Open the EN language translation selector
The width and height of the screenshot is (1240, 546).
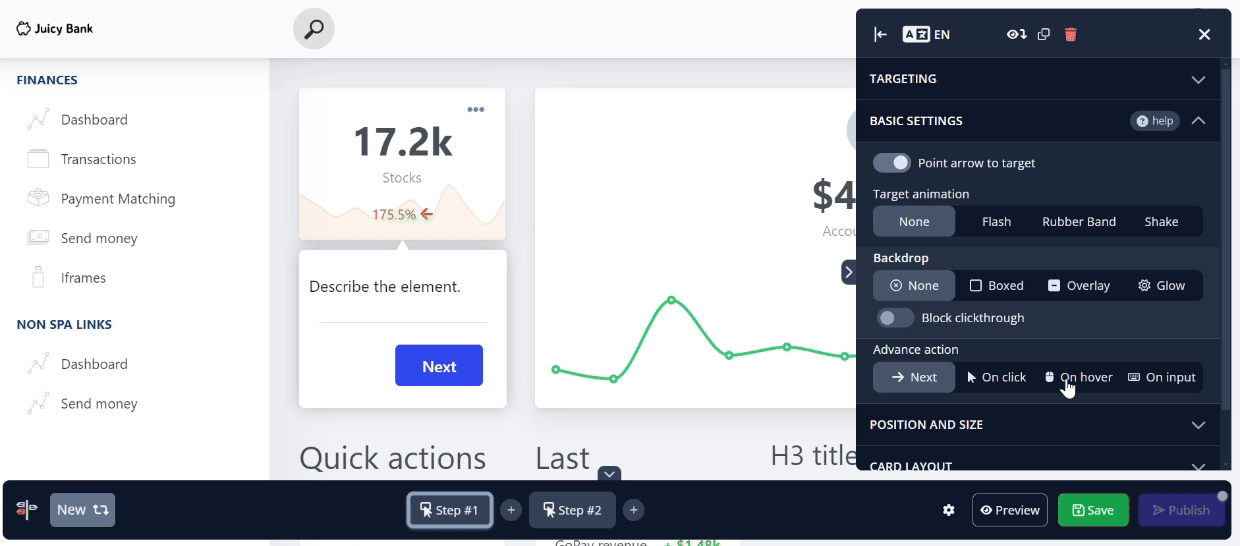click(926, 34)
